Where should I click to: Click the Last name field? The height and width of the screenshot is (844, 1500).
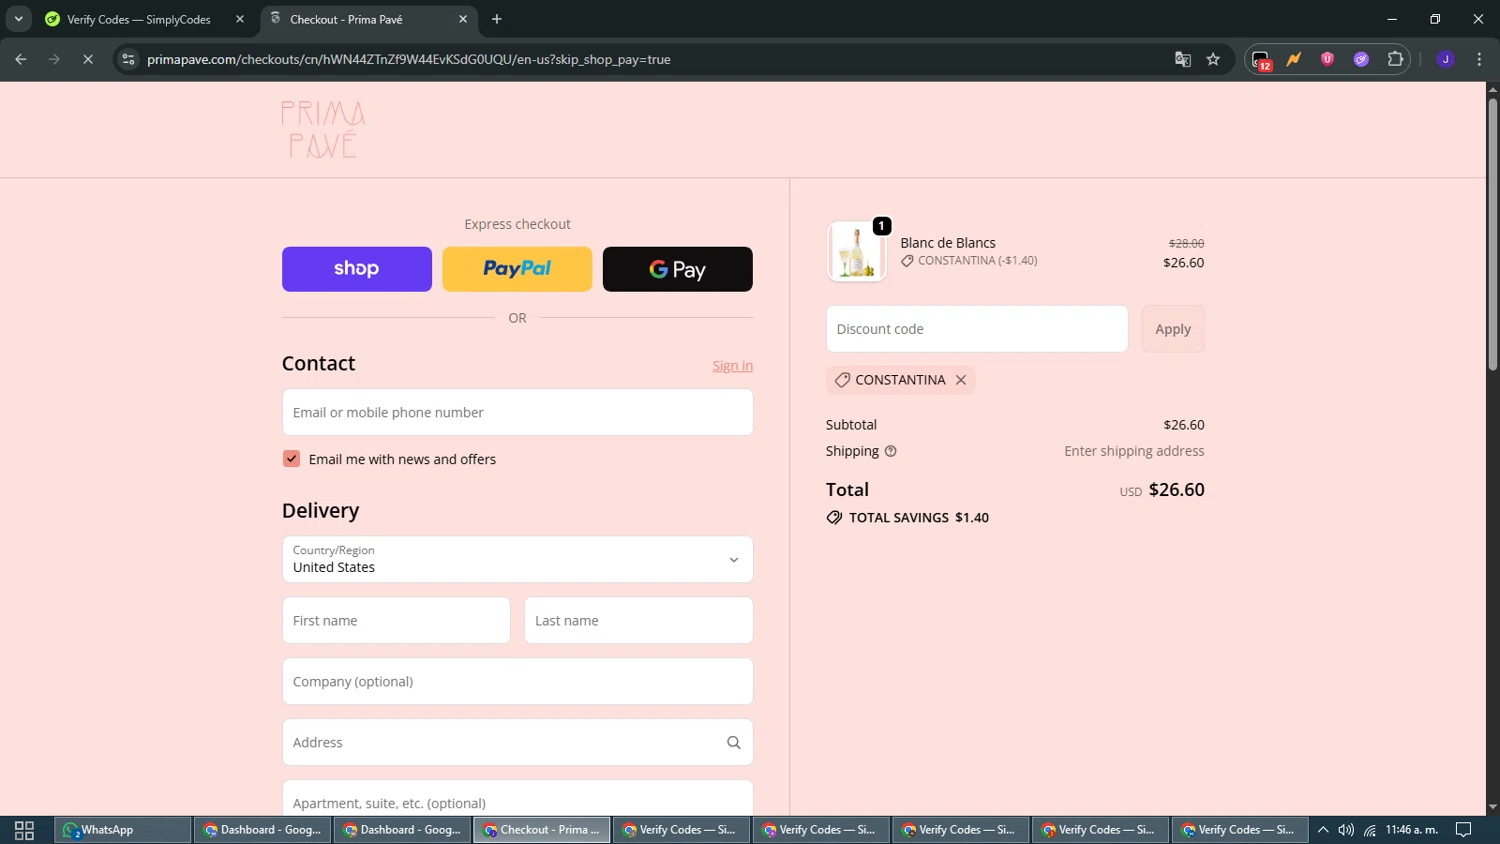tap(638, 620)
